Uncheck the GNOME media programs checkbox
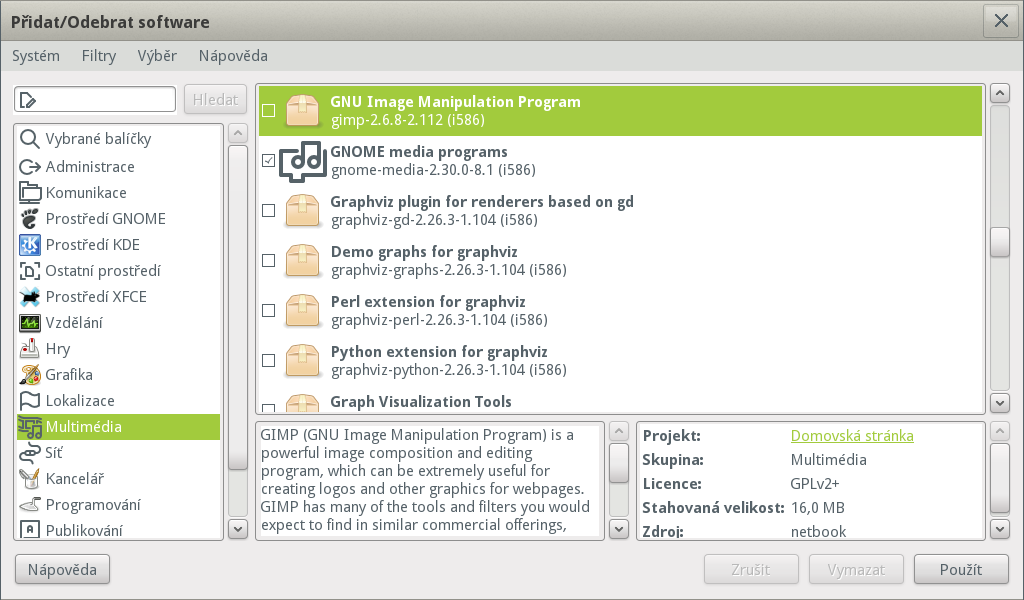Image resolution: width=1024 pixels, height=600 pixels. pos(268,161)
